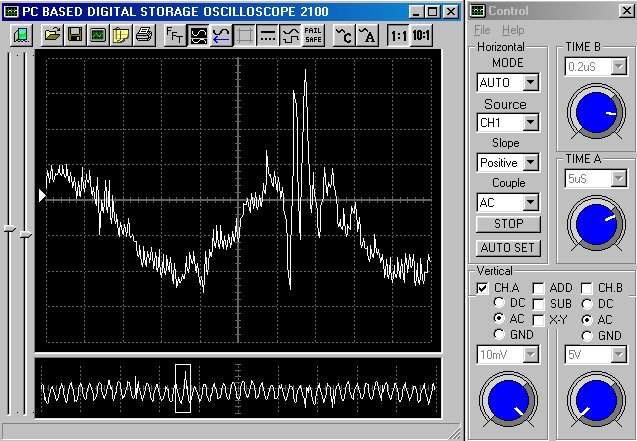This screenshot has width=637, height=441.
Task: Click the Print icon in toolbar
Action: coord(143,35)
